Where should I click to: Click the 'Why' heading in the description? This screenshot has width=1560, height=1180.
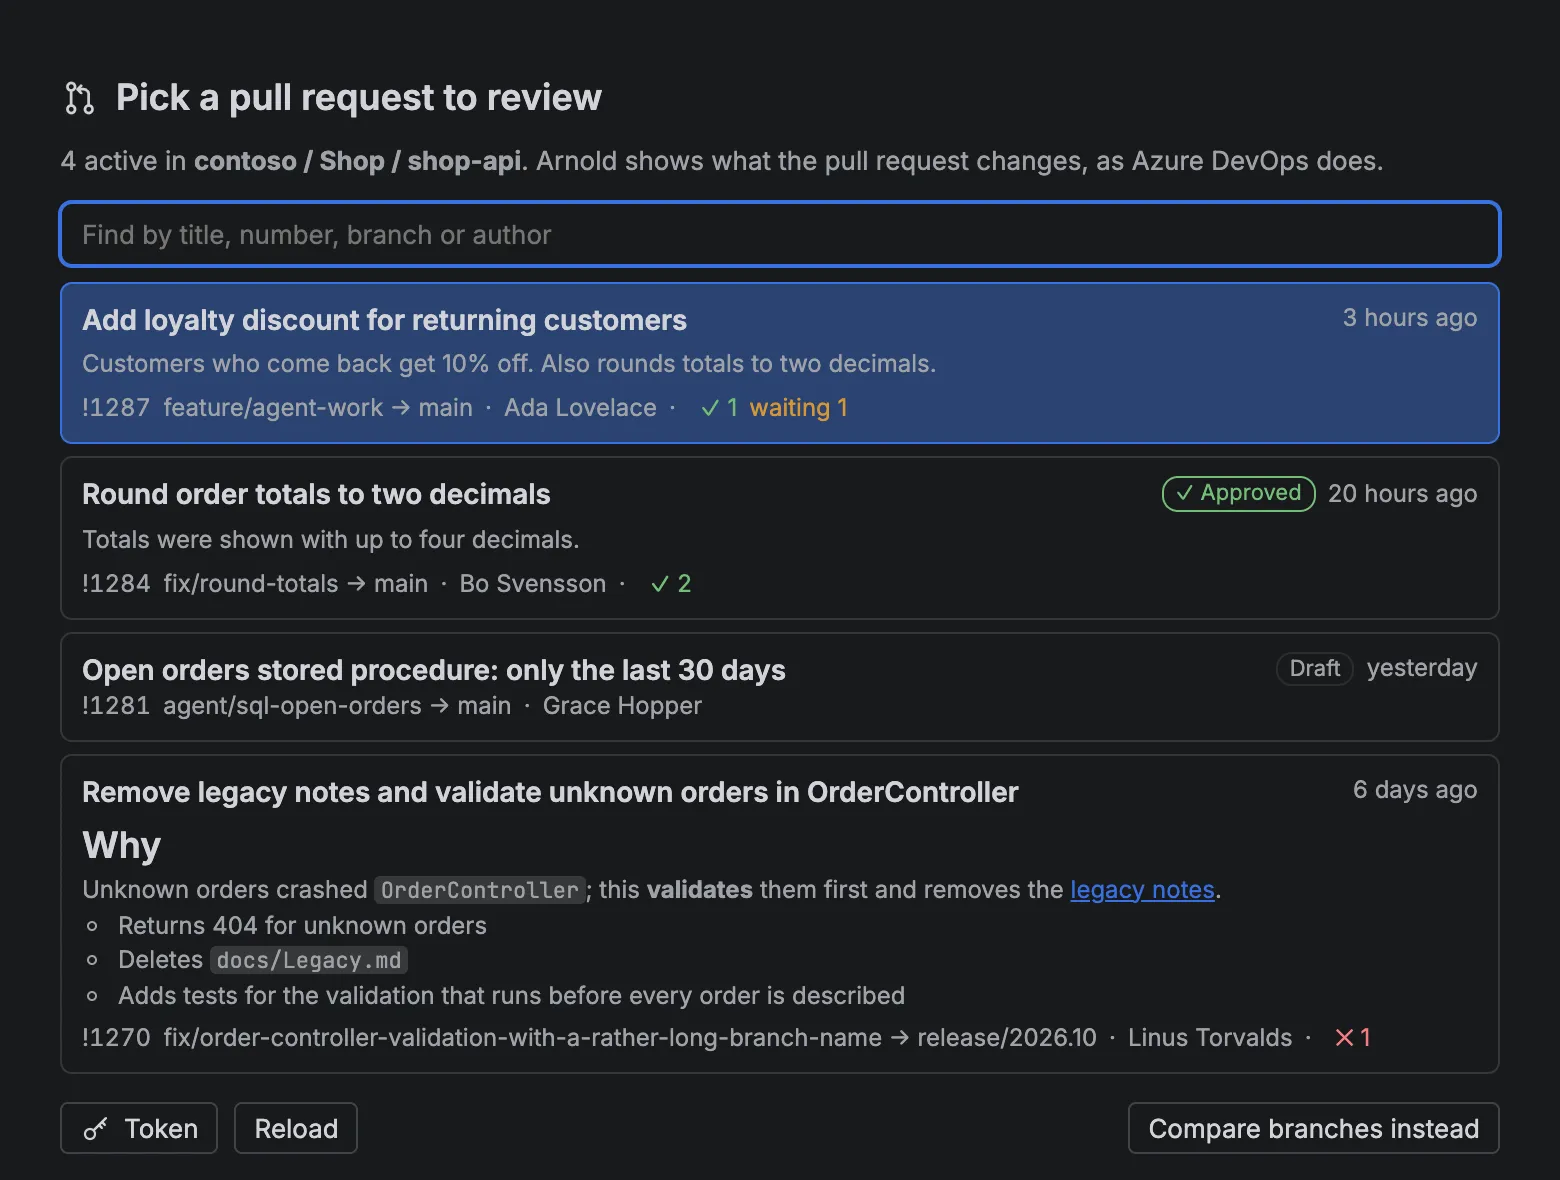pyautogui.click(x=121, y=846)
